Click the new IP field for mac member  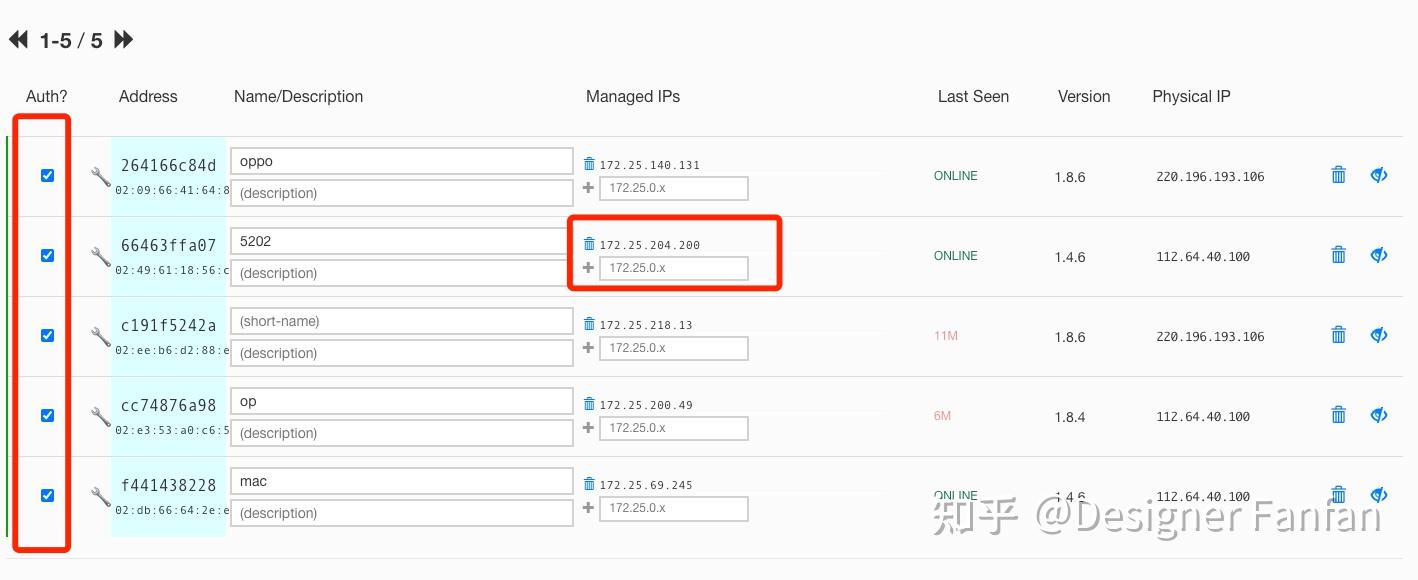pyautogui.click(x=674, y=508)
